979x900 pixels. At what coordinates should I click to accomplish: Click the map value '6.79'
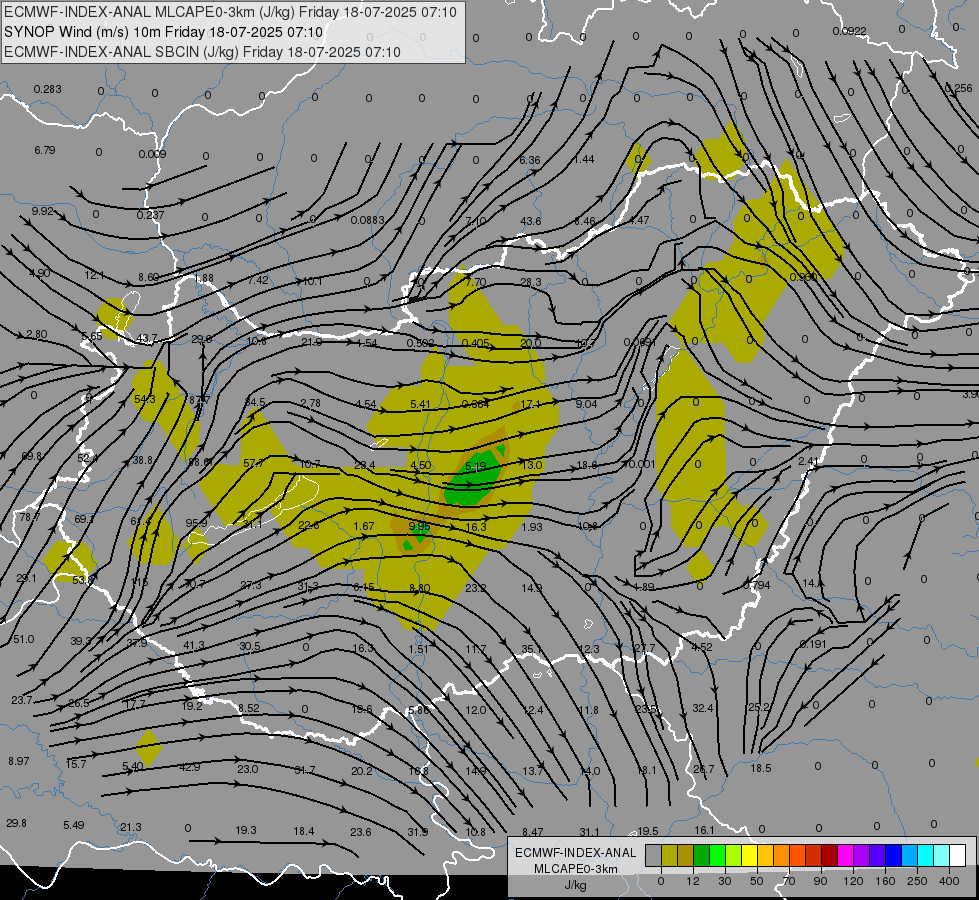(45, 150)
